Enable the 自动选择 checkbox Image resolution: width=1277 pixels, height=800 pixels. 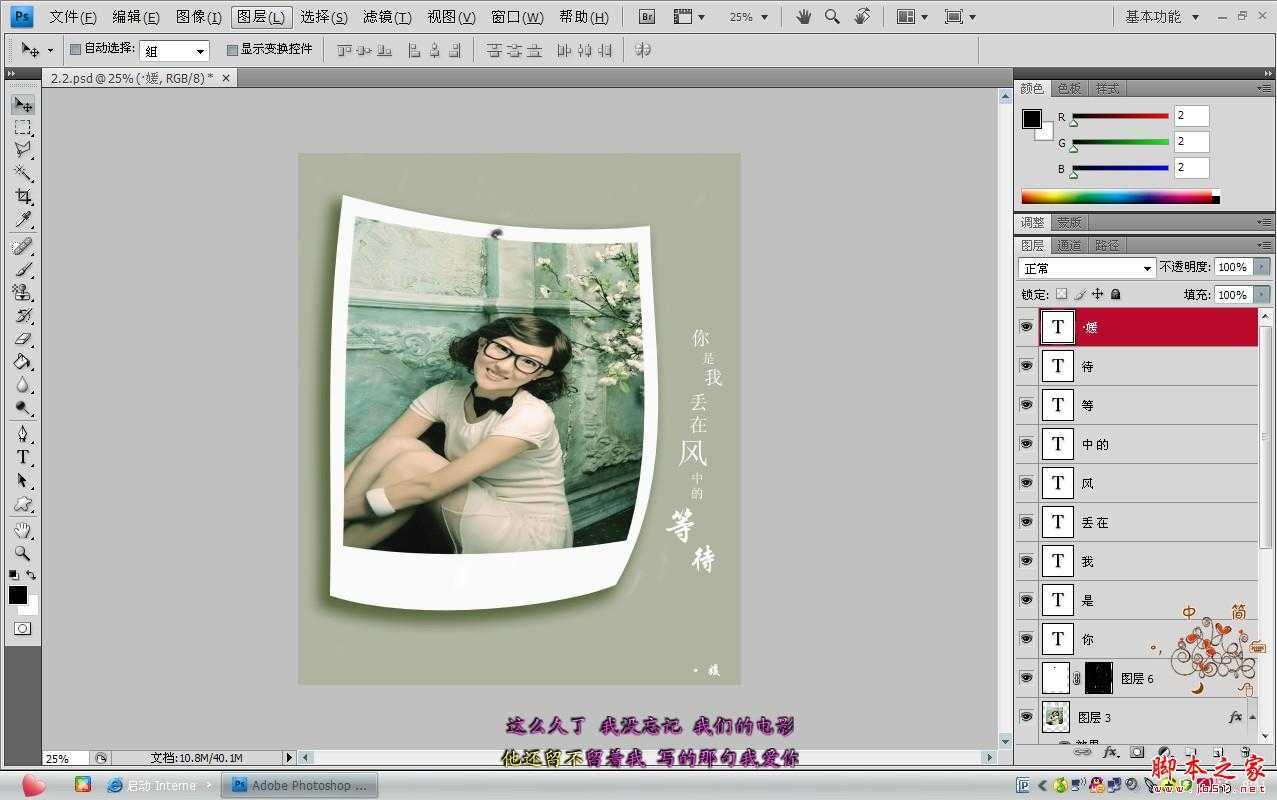pyautogui.click(x=75, y=49)
